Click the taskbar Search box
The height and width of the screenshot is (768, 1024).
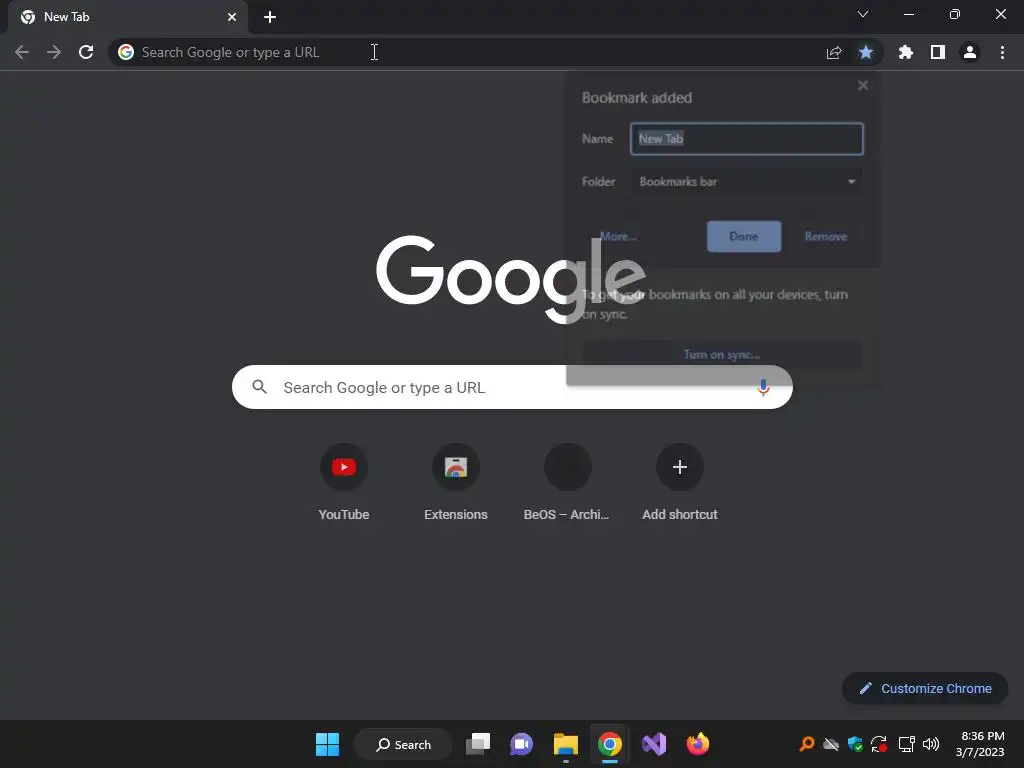[403, 744]
